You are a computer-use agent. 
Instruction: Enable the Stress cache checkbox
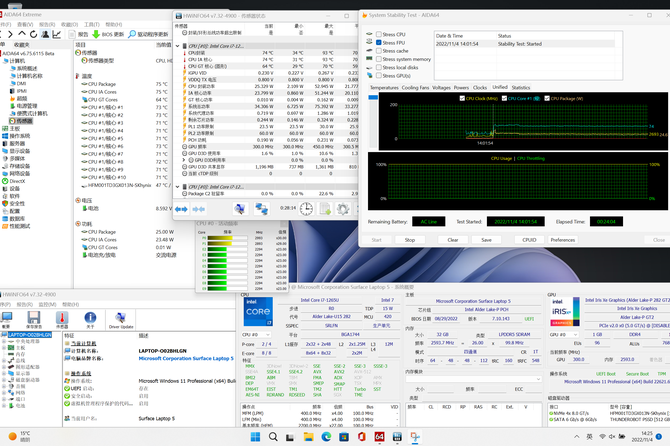[x=379, y=51]
